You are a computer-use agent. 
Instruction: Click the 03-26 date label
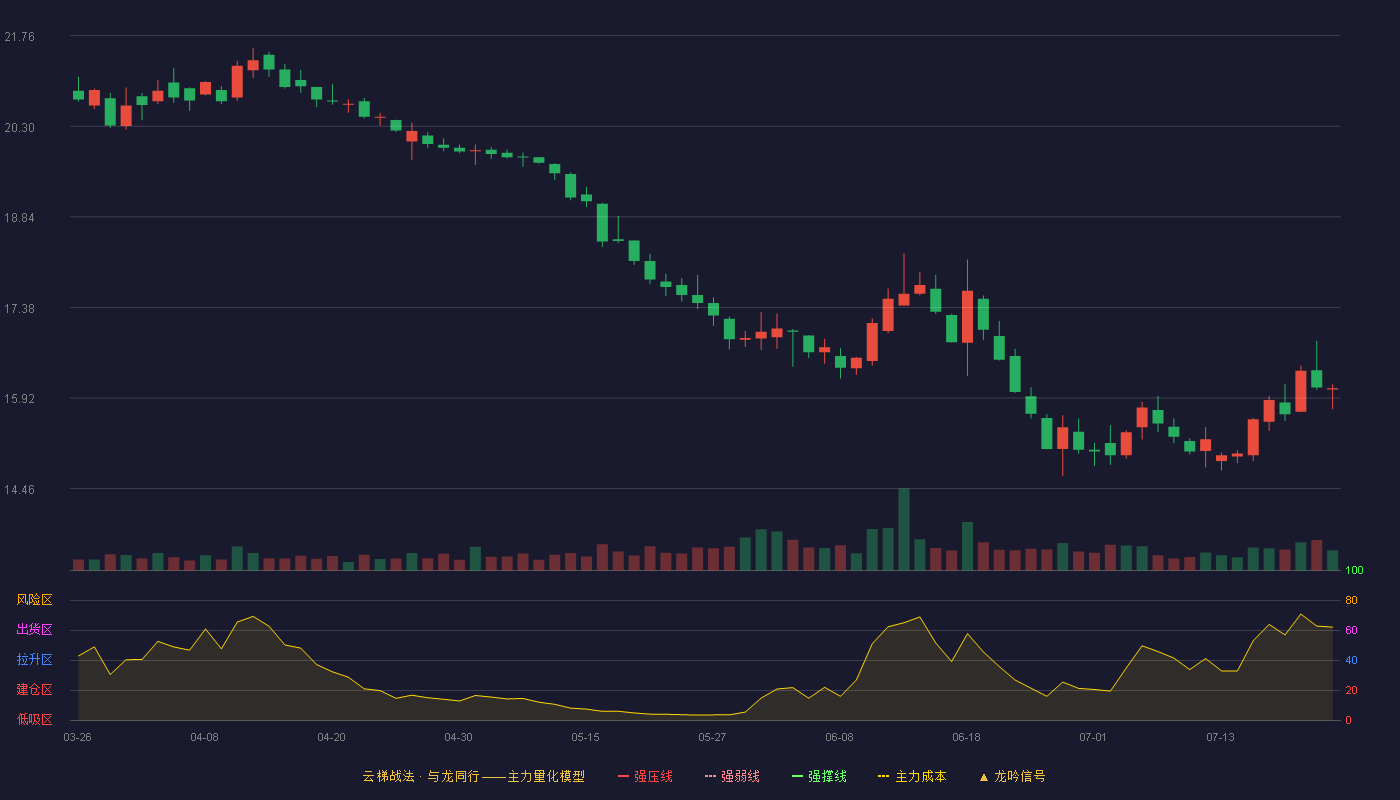click(77, 737)
